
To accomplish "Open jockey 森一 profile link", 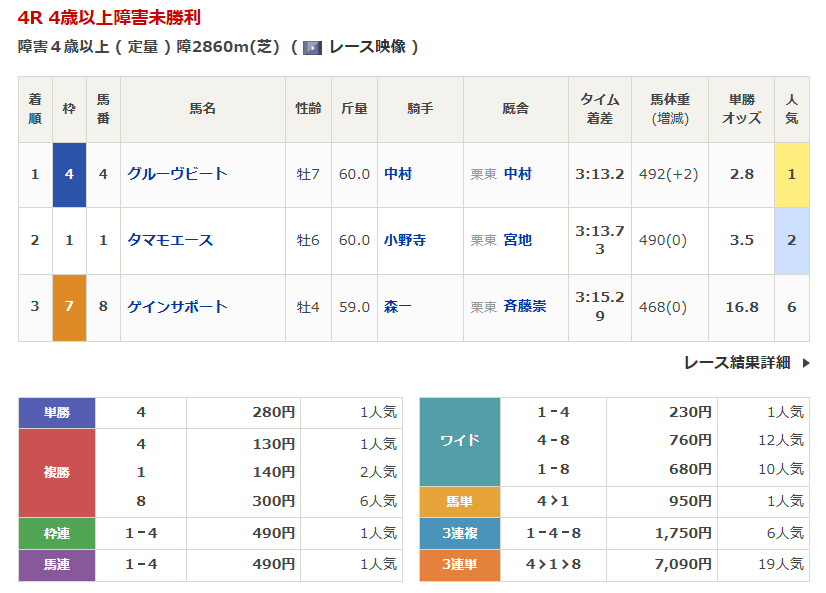I will (x=398, y=307).
